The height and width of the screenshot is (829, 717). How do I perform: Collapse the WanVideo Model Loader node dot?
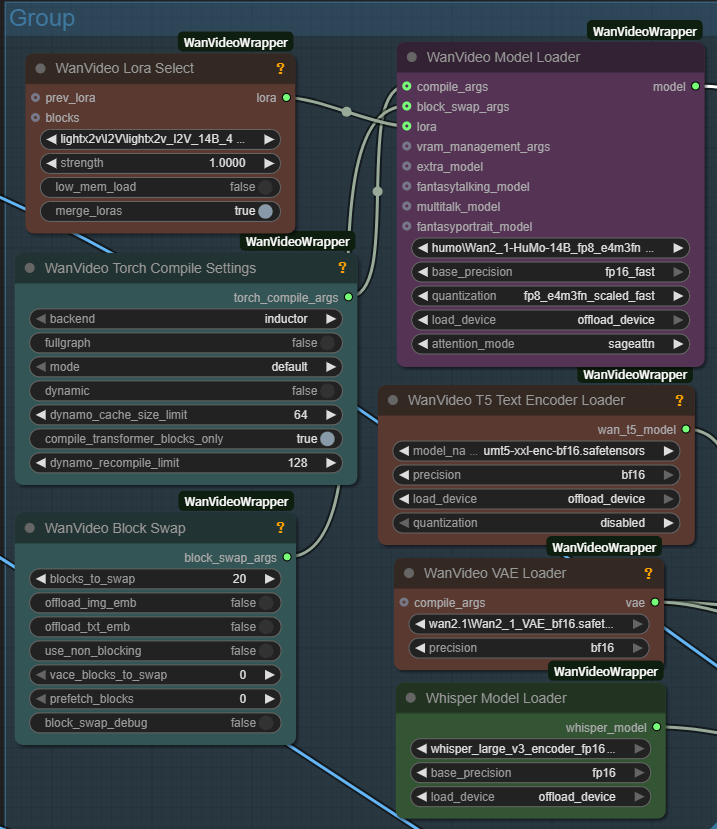tap(411, 57)
